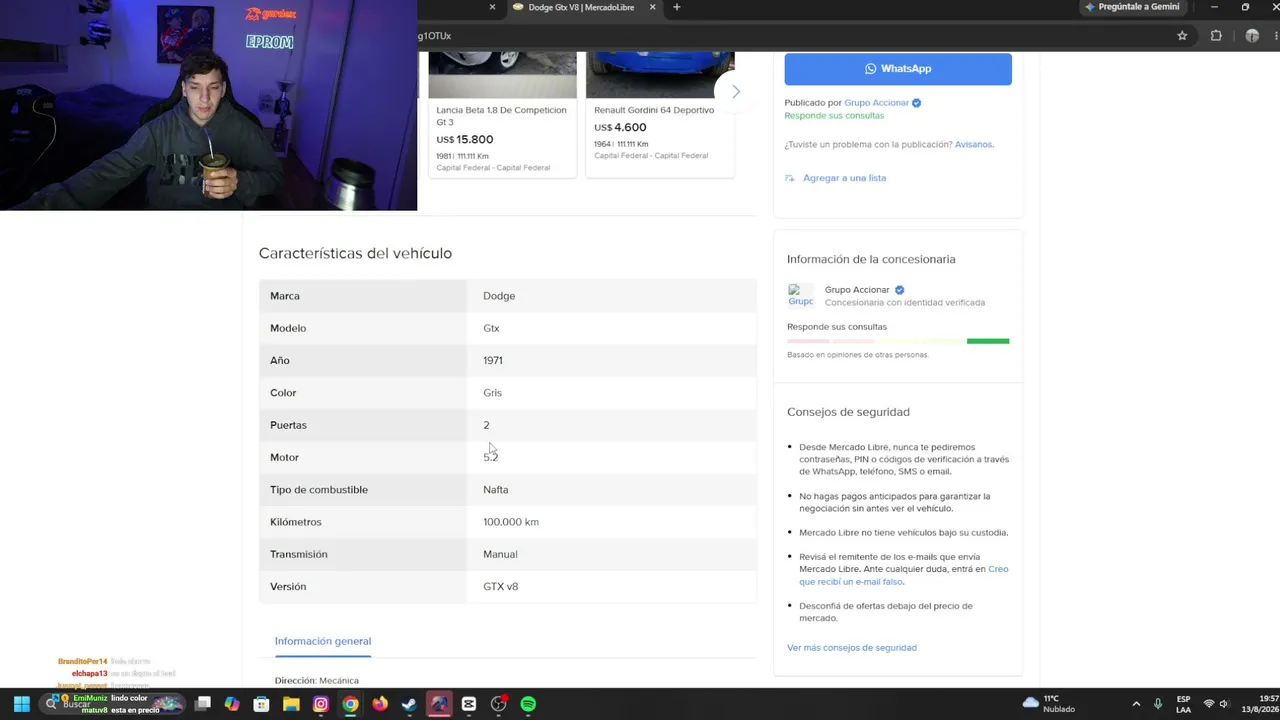Click the Grupo Accionar dealership logo
The width and height of the screenshot is (1280, 720).
(x=800, y=296)
